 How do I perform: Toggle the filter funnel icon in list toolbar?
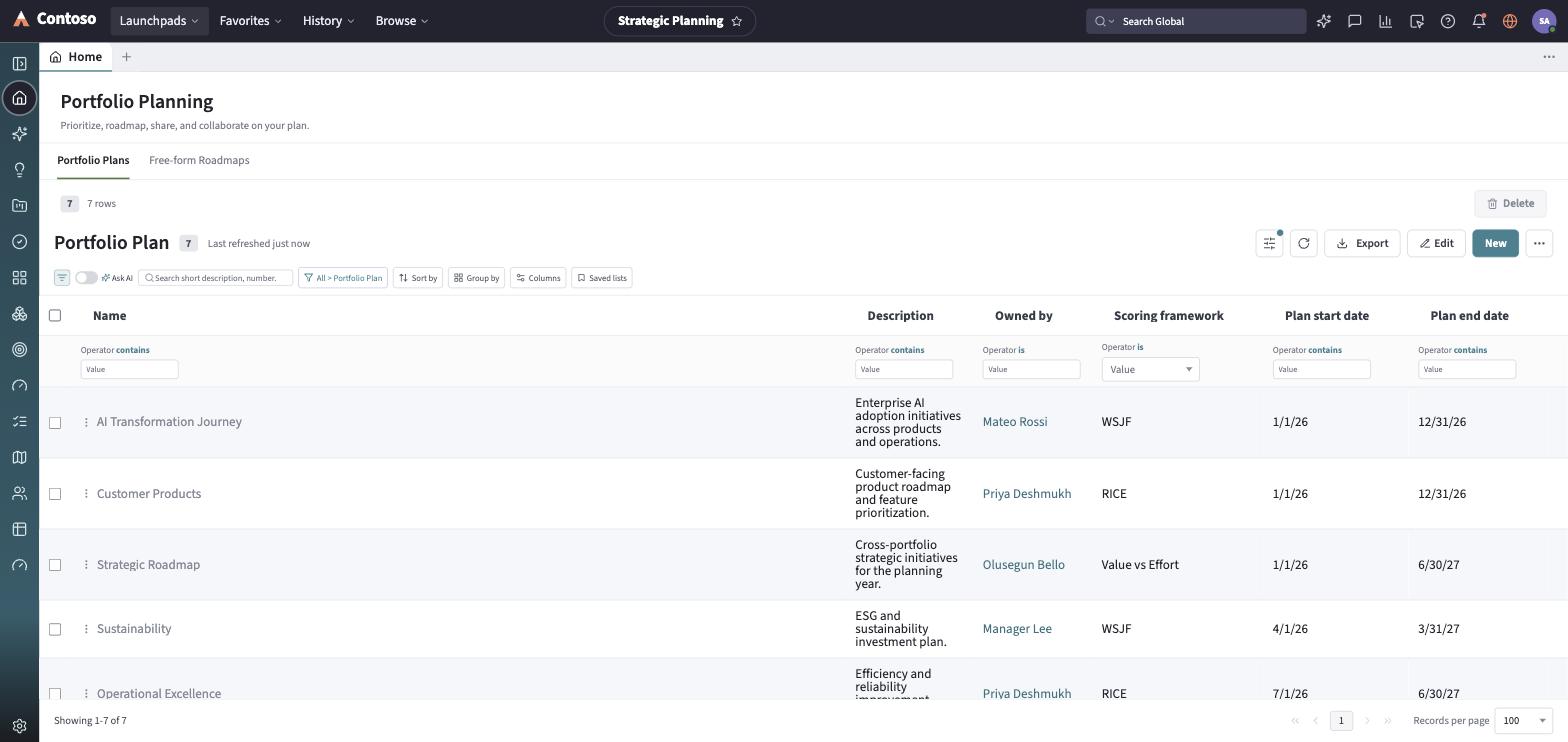[62, 278]
